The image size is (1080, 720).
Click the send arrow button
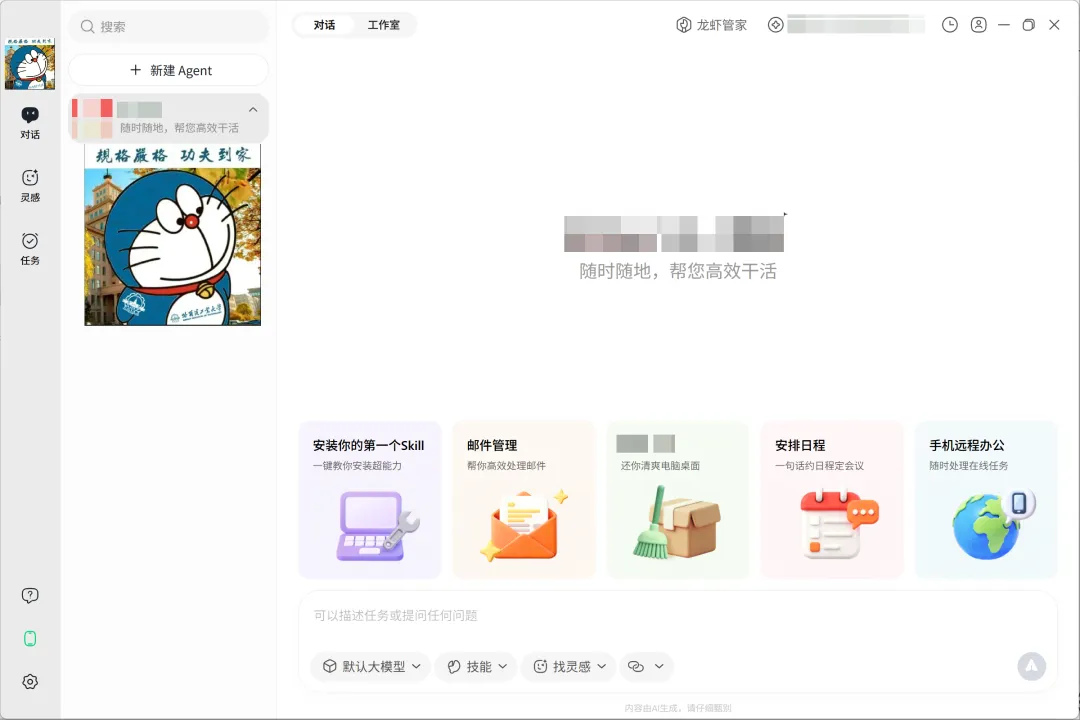1031,666
